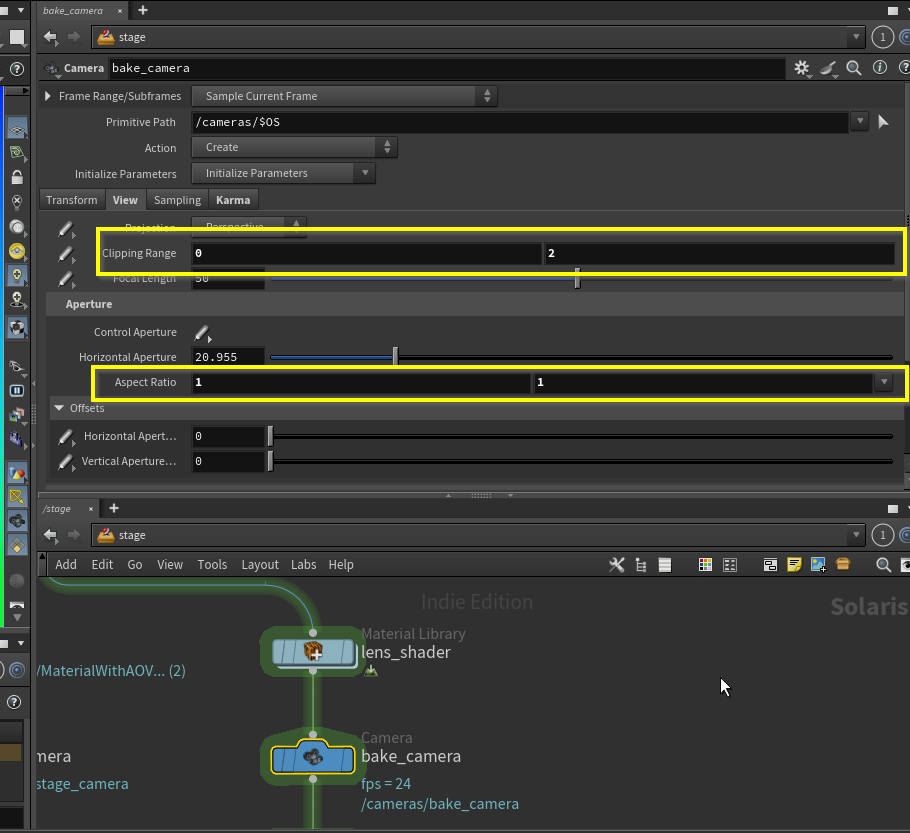Open the Tools menu in network editor
910x833 pixels.
(212, 565)
